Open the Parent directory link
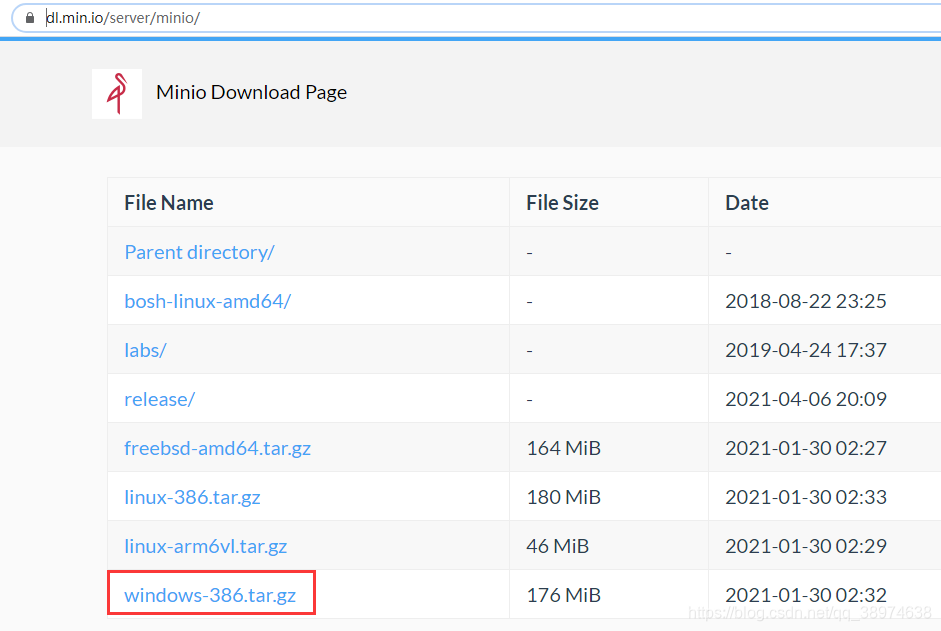941x631 pixels. click(x=198, y=252)
